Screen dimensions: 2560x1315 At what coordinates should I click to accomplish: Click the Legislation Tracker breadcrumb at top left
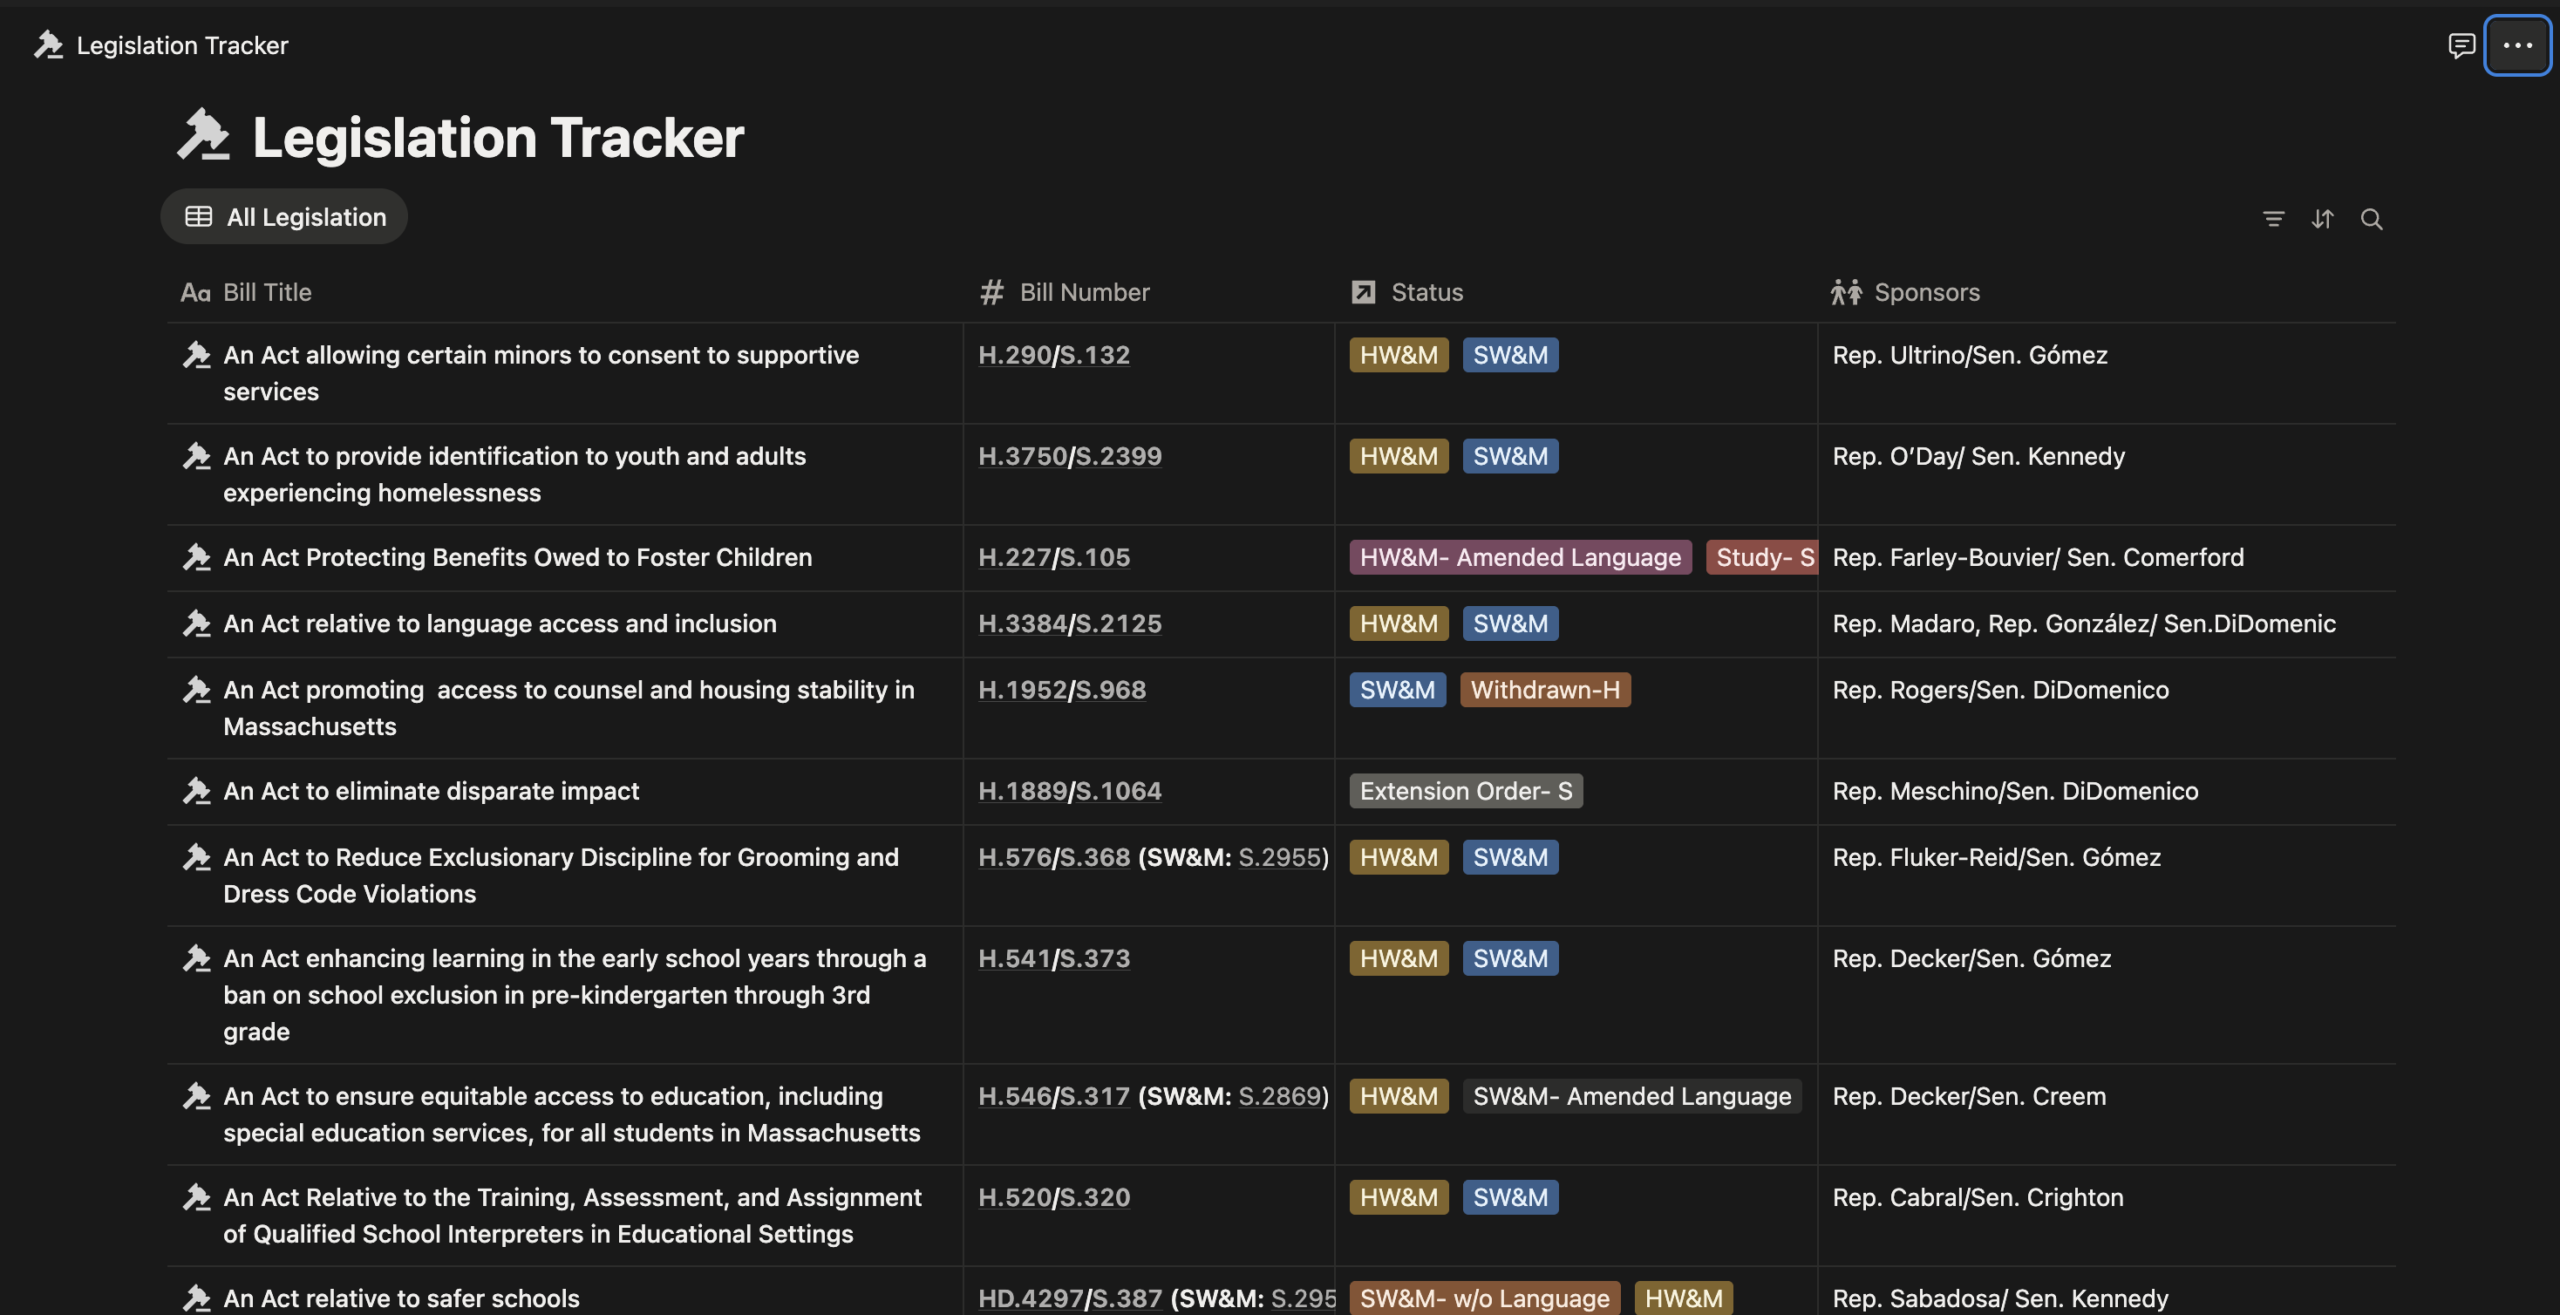(x=181, y=45)
